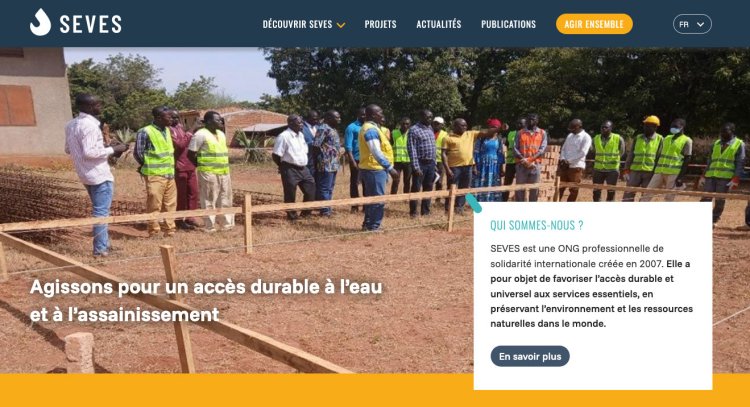Viewport: 750px width, 407px height.
Task: Click the hero headline about accès durable à l'eau
Action: (206, 300)
